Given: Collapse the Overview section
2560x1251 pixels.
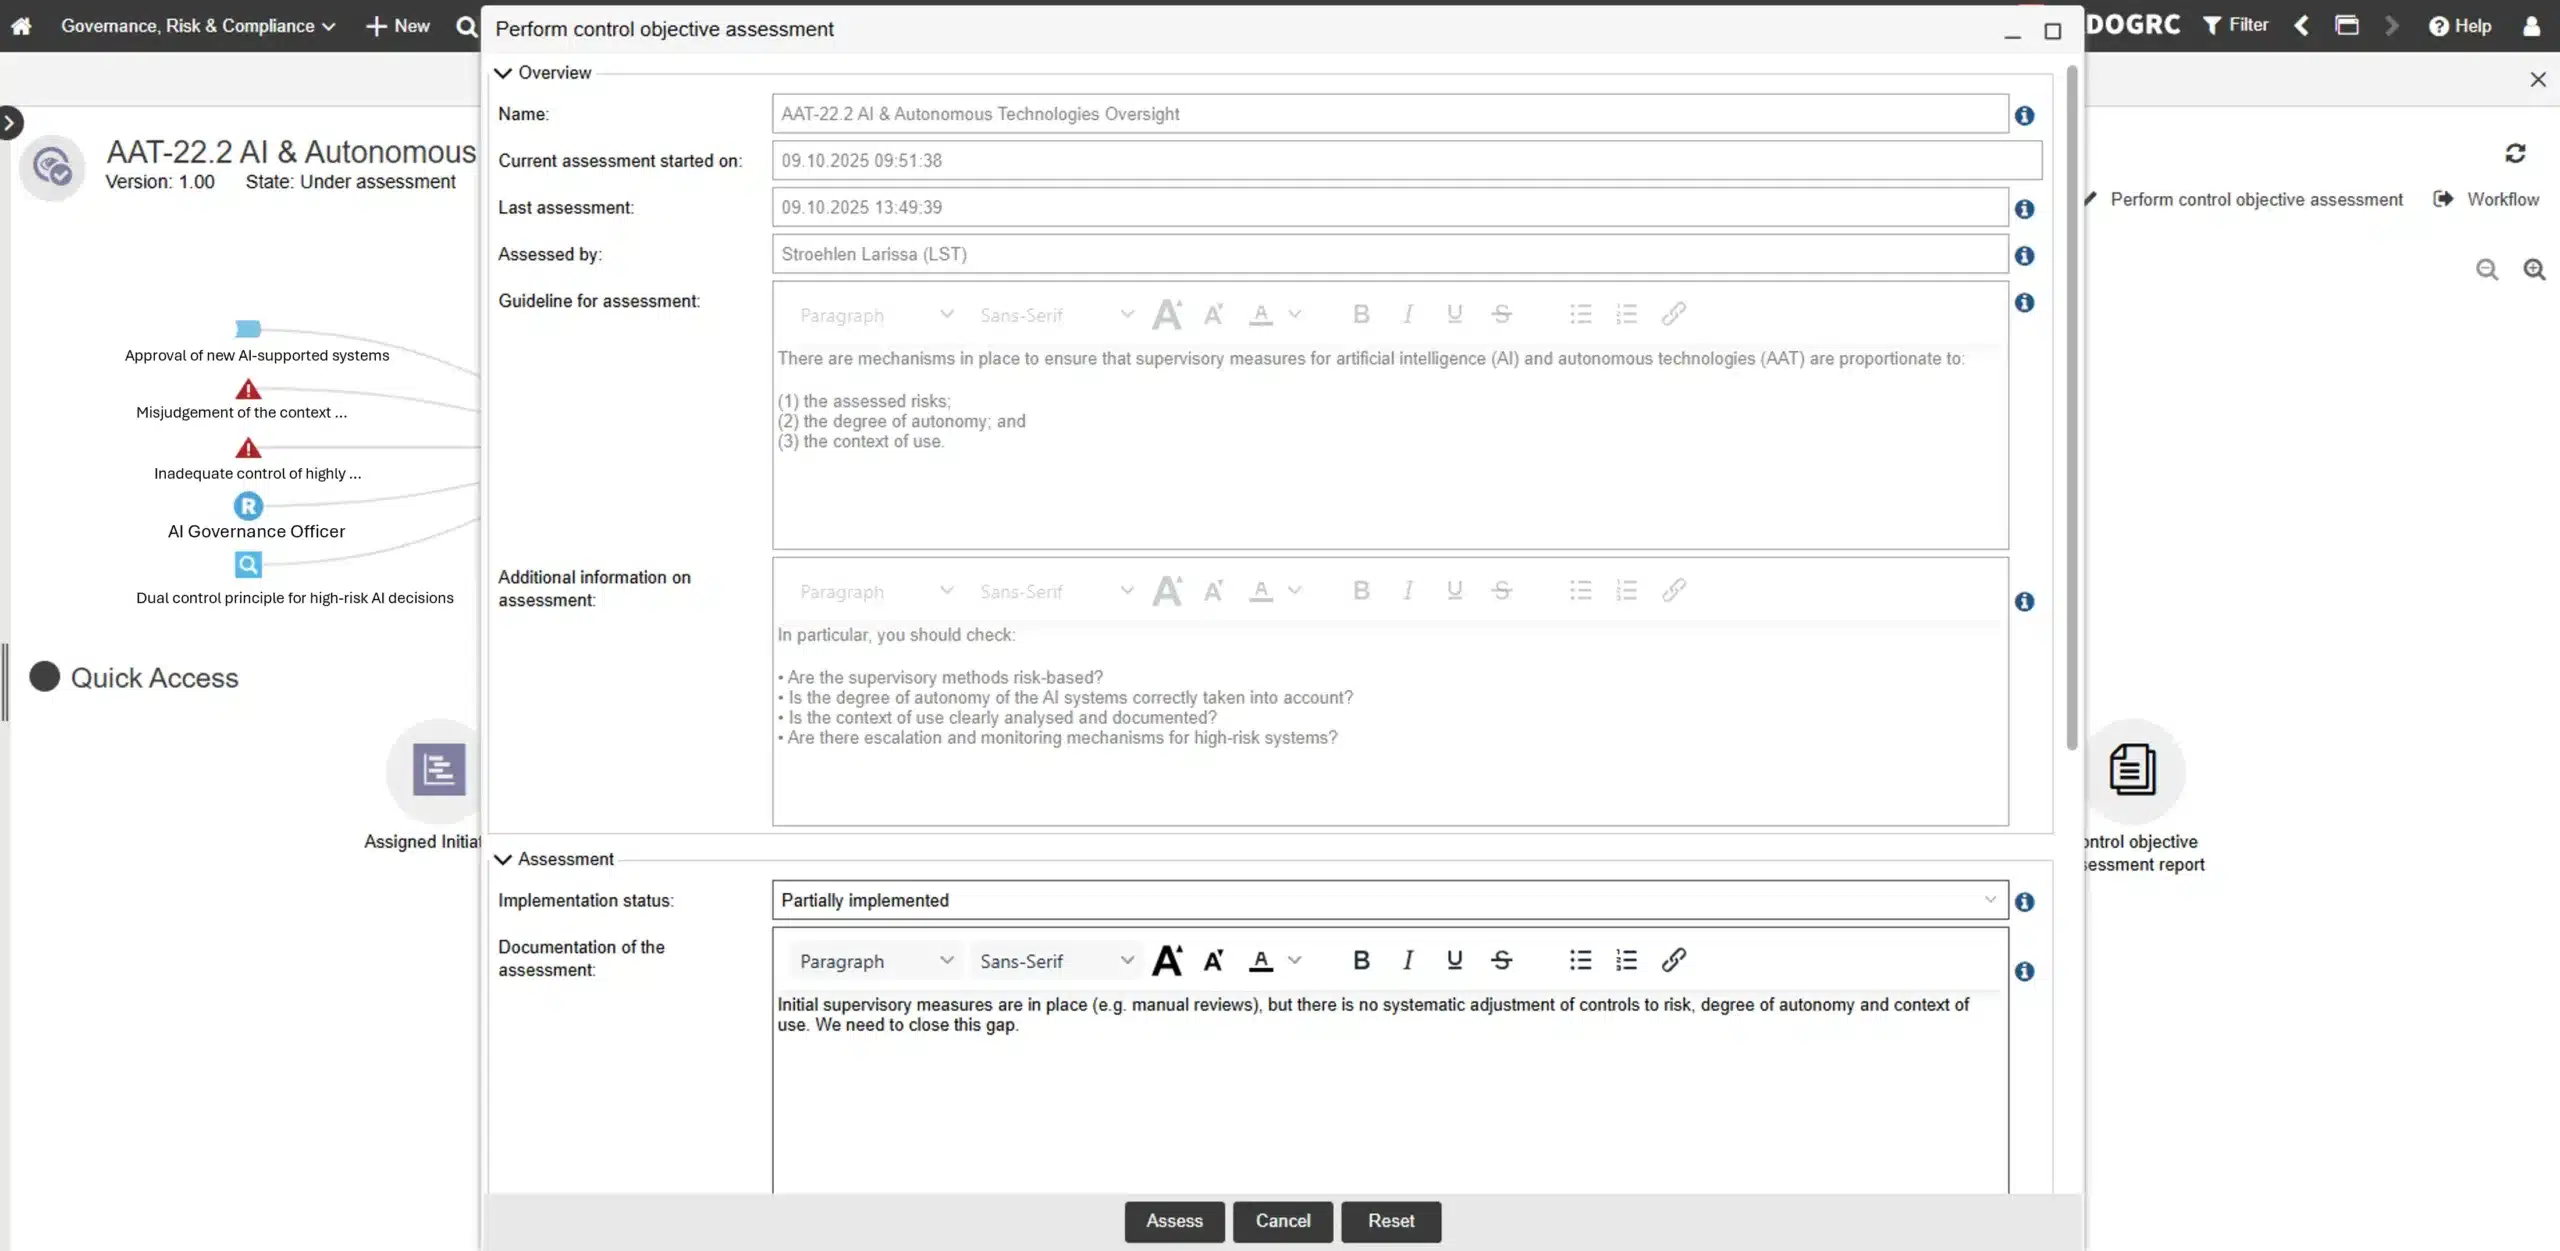Looking at the screenshot, I should tap(503, 73).
